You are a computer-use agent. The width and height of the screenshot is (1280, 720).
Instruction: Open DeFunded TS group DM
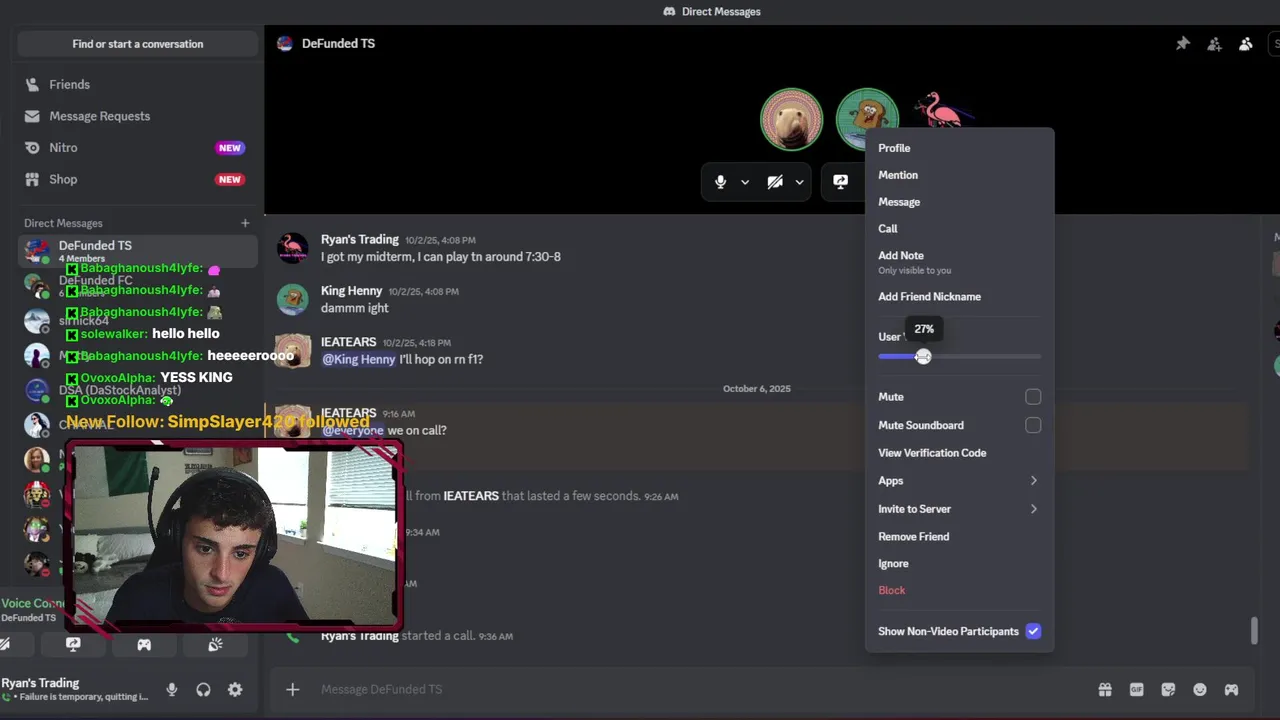[138, 250]
